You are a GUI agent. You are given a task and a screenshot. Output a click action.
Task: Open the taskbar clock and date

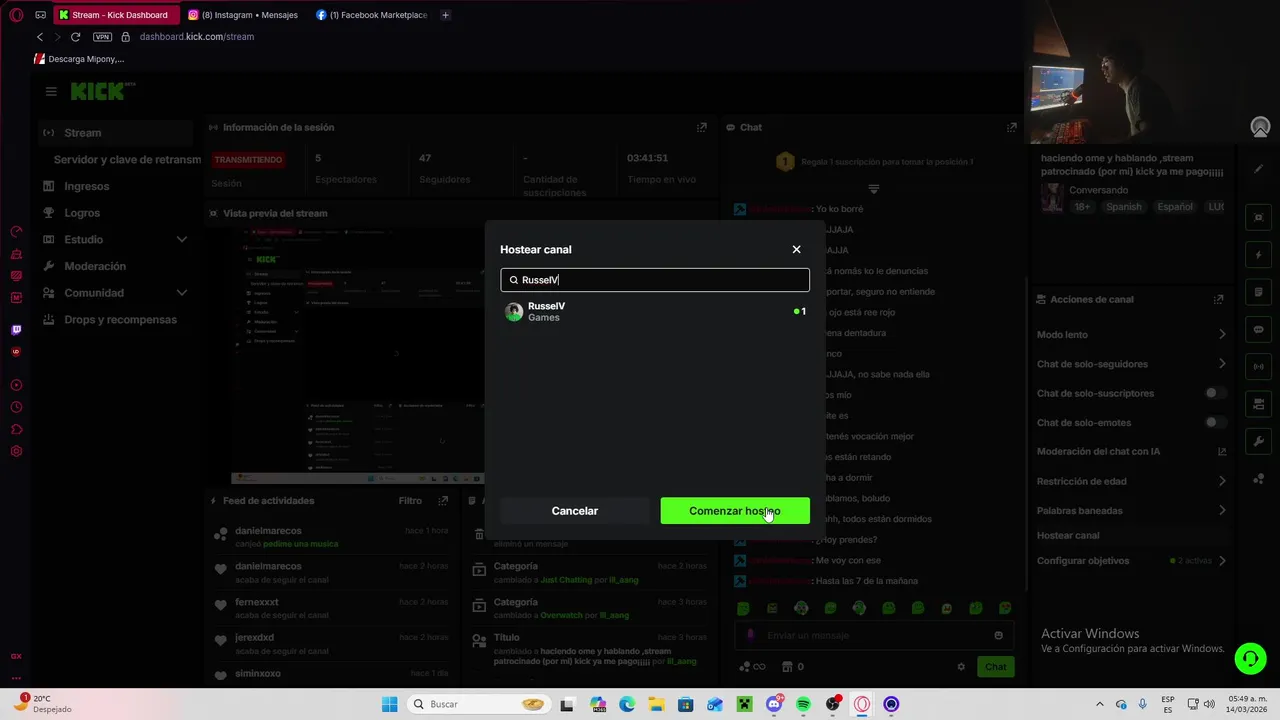point(1248,704)
